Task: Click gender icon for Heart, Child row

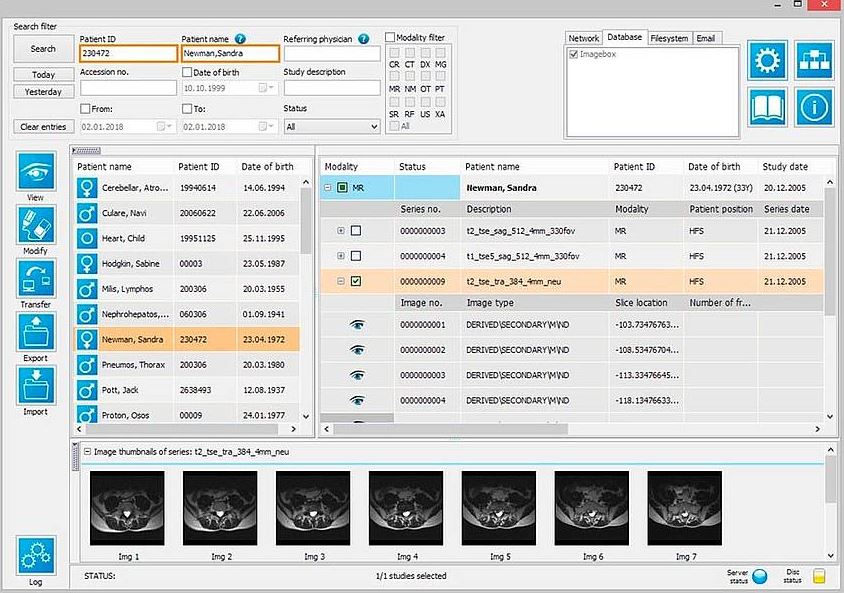Action: (x=87, y=238)
